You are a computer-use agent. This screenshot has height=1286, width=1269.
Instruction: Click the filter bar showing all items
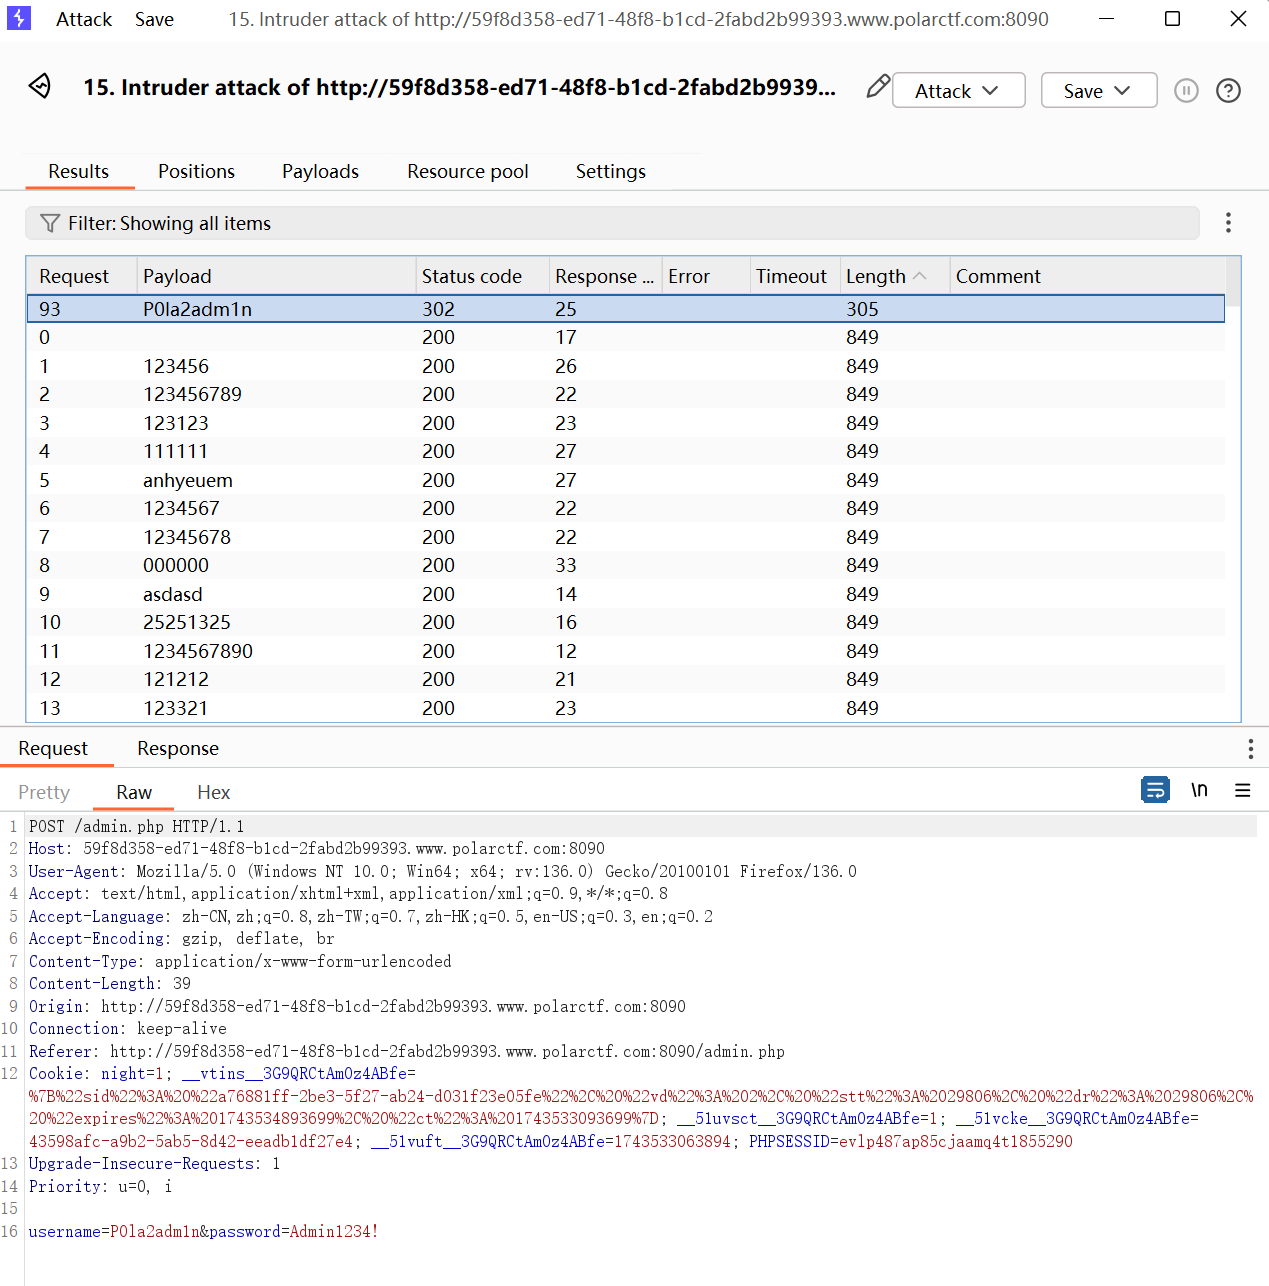612,223
